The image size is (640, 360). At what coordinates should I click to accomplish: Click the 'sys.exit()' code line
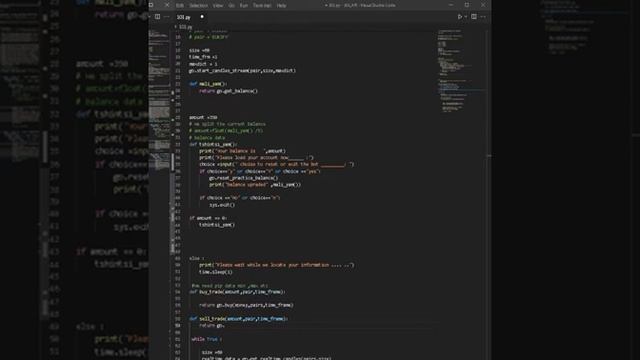click(222, 205)
